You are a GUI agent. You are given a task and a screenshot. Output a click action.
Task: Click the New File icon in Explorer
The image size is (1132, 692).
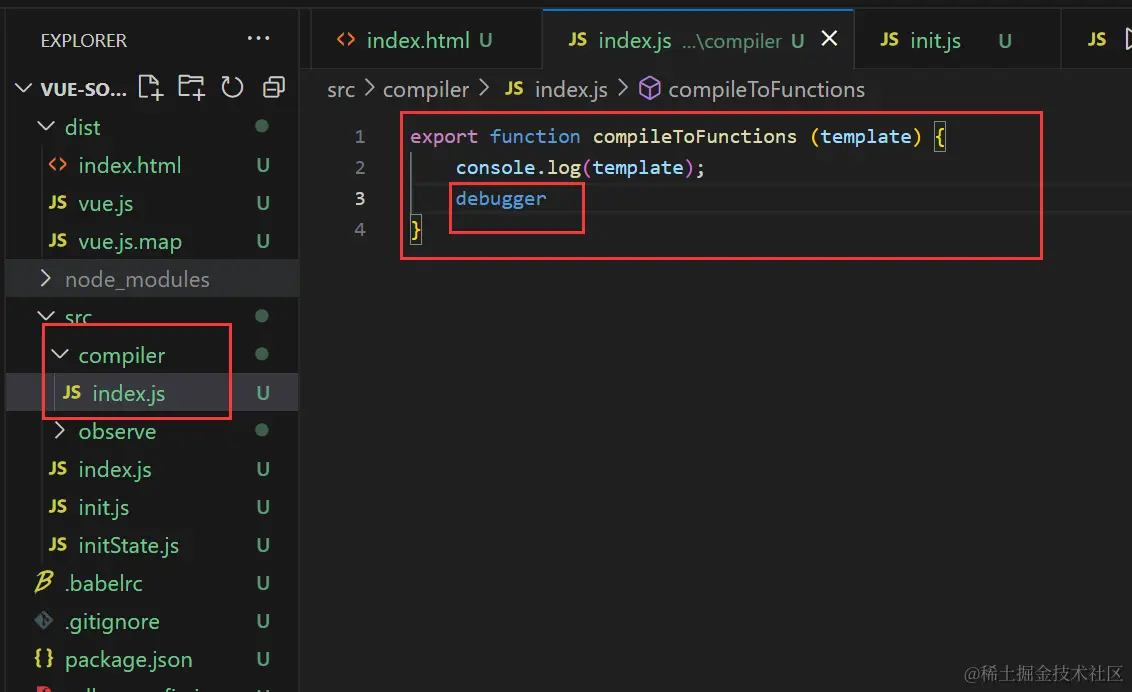click(x=150, y=88)
